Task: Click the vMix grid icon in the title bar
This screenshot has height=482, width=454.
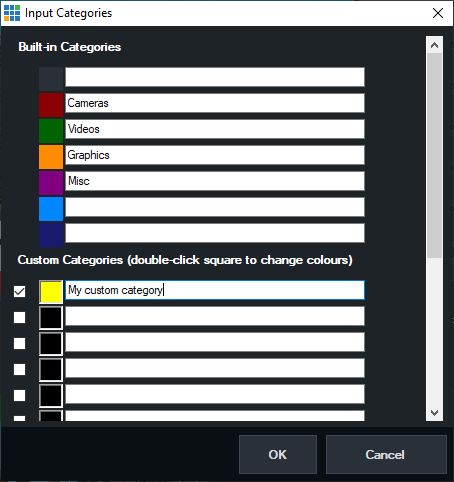Action: pos(12,13)
